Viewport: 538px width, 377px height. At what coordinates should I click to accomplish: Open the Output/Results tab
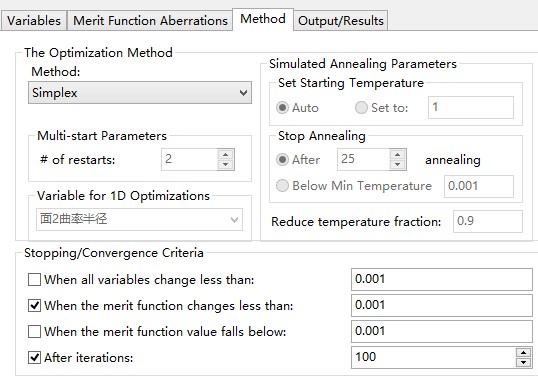point(341,21)
